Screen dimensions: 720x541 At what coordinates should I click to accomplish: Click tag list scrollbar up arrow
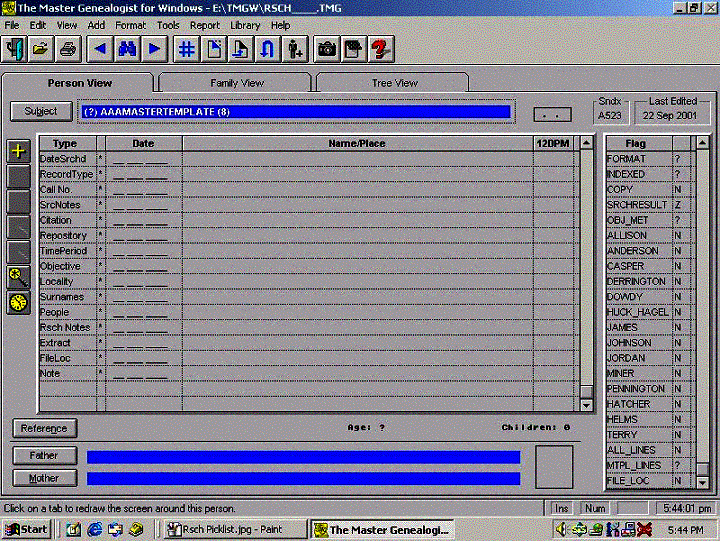[586, 143]
